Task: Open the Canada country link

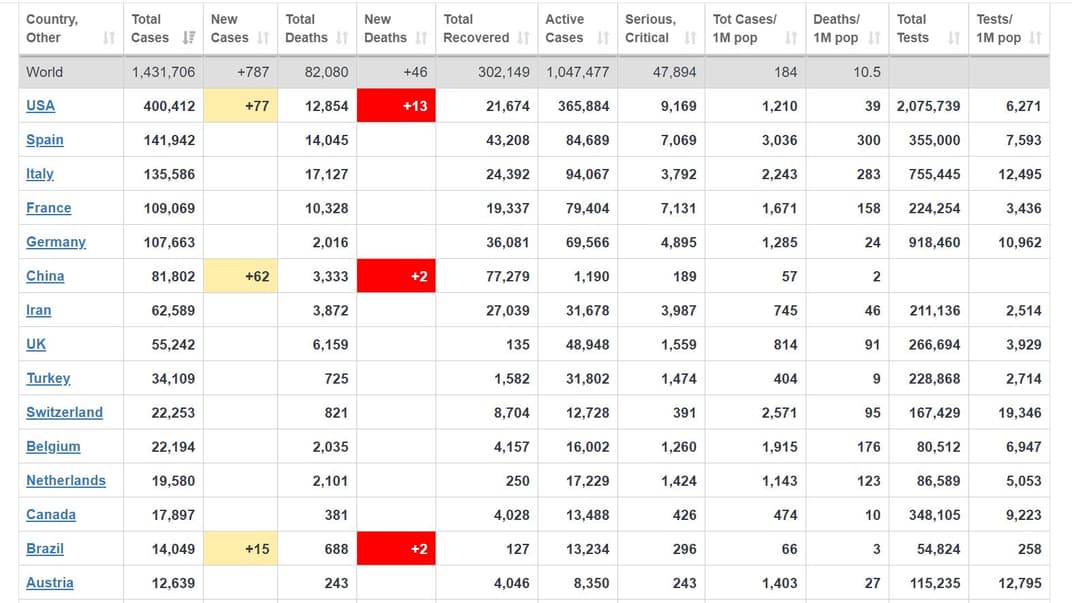Action: 51,515
